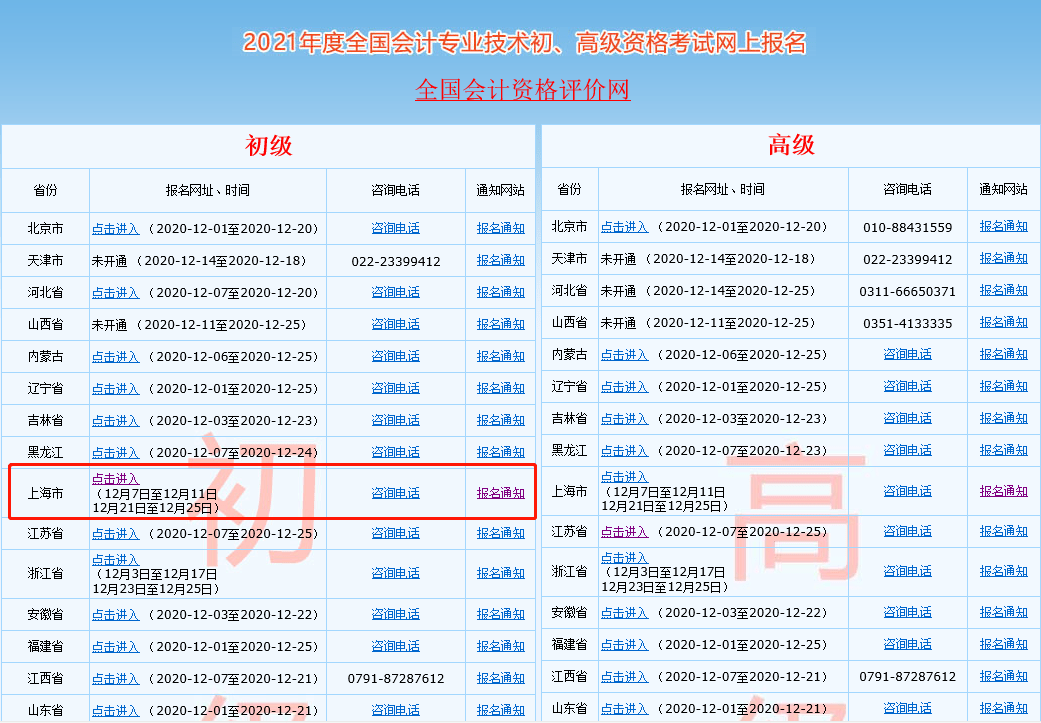The width and height of the screenshot is (1041, 723).
Task: Open the 全国会计资格评价网 link
Action: point(522,90)
